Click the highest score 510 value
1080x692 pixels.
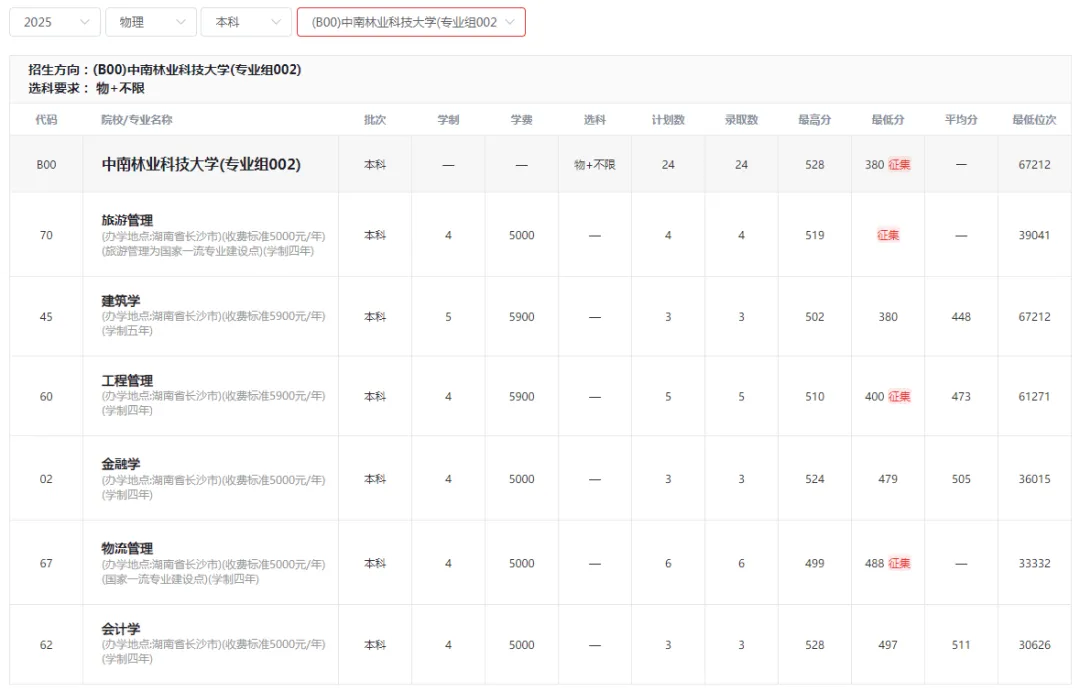pyautogui.click(x=815, y=397)
